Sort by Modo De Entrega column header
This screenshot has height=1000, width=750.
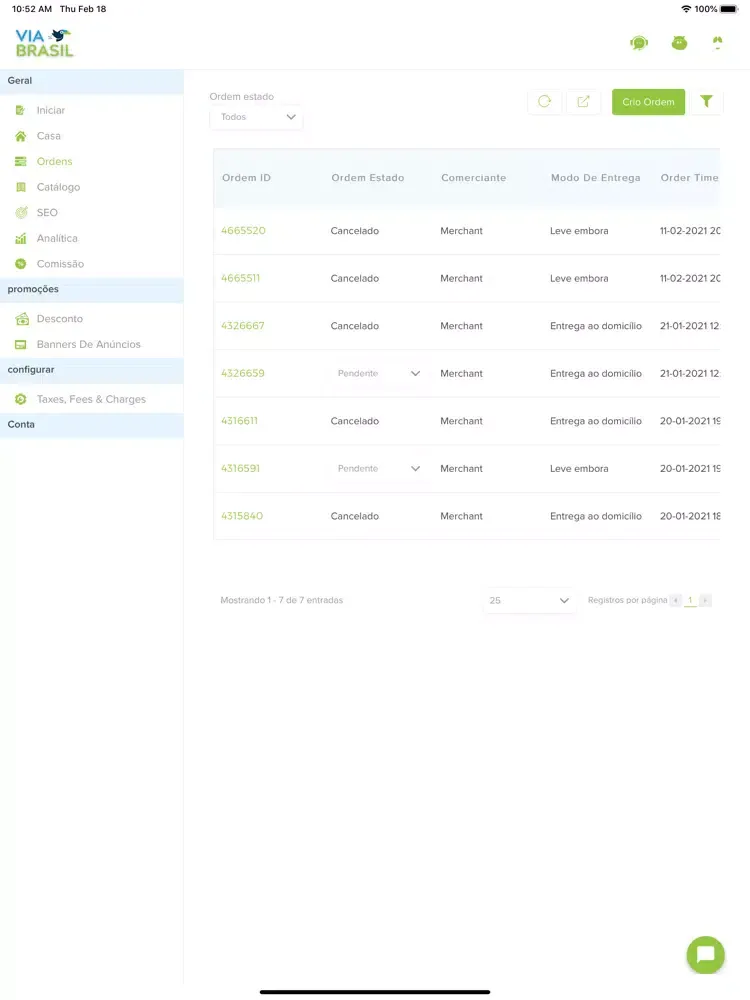(596, 178)
